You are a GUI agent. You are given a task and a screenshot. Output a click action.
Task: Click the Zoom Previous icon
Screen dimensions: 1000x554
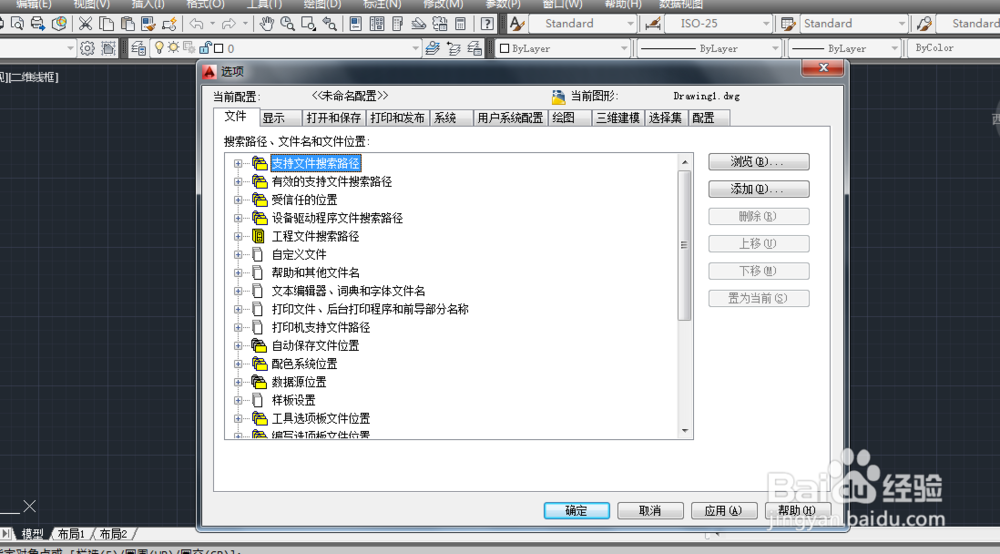tap(330, 24)
